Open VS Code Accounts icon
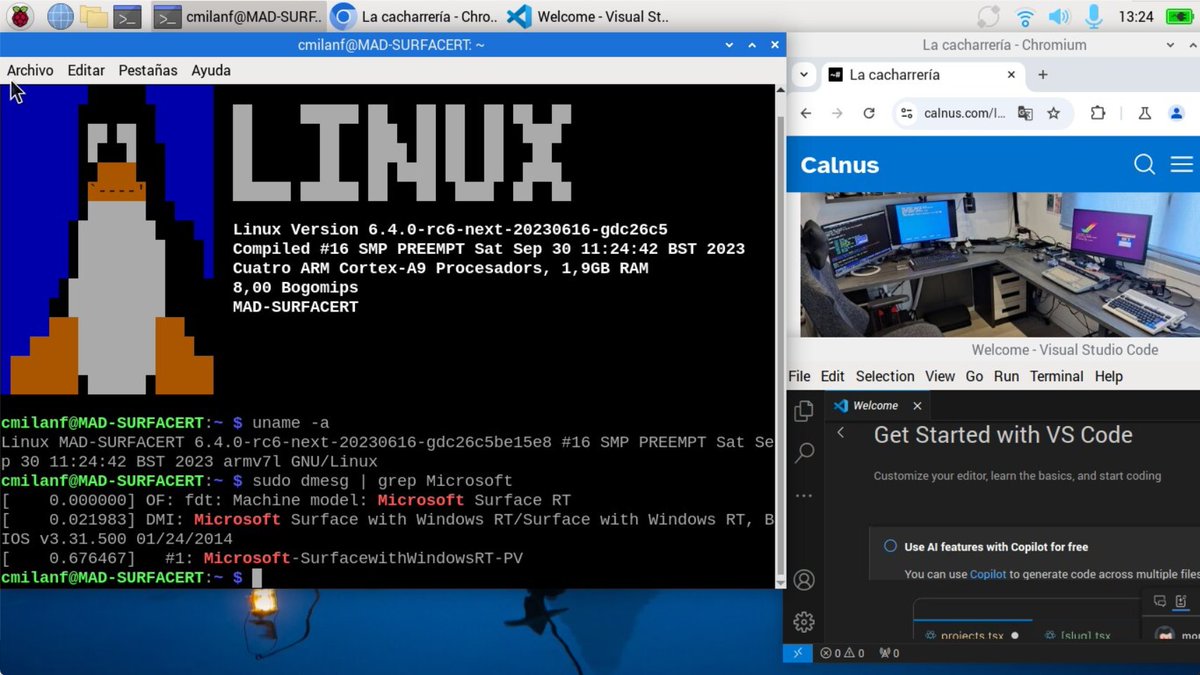The height and width of the screenshot is (675, 1200). tap(804, 580)
